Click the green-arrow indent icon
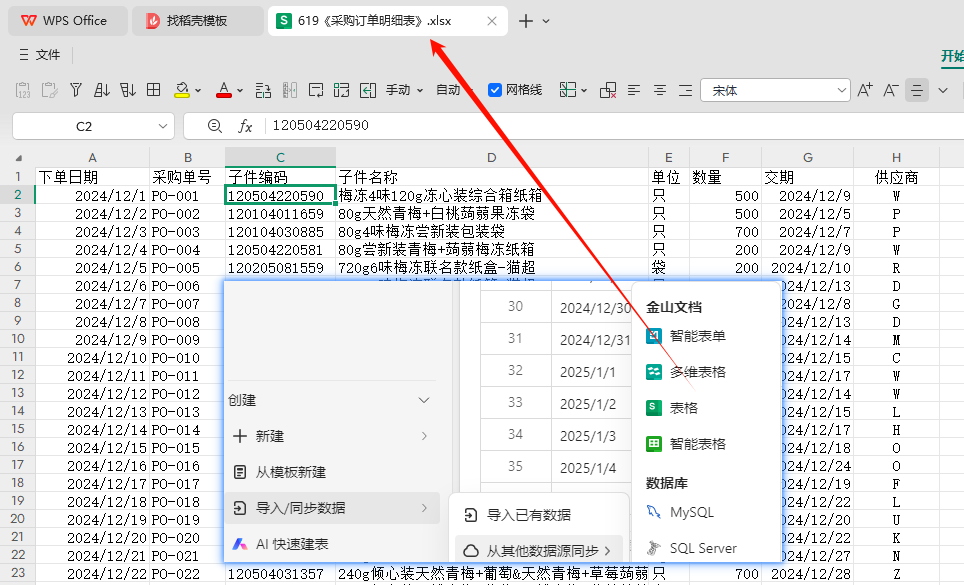 [368, 90]
